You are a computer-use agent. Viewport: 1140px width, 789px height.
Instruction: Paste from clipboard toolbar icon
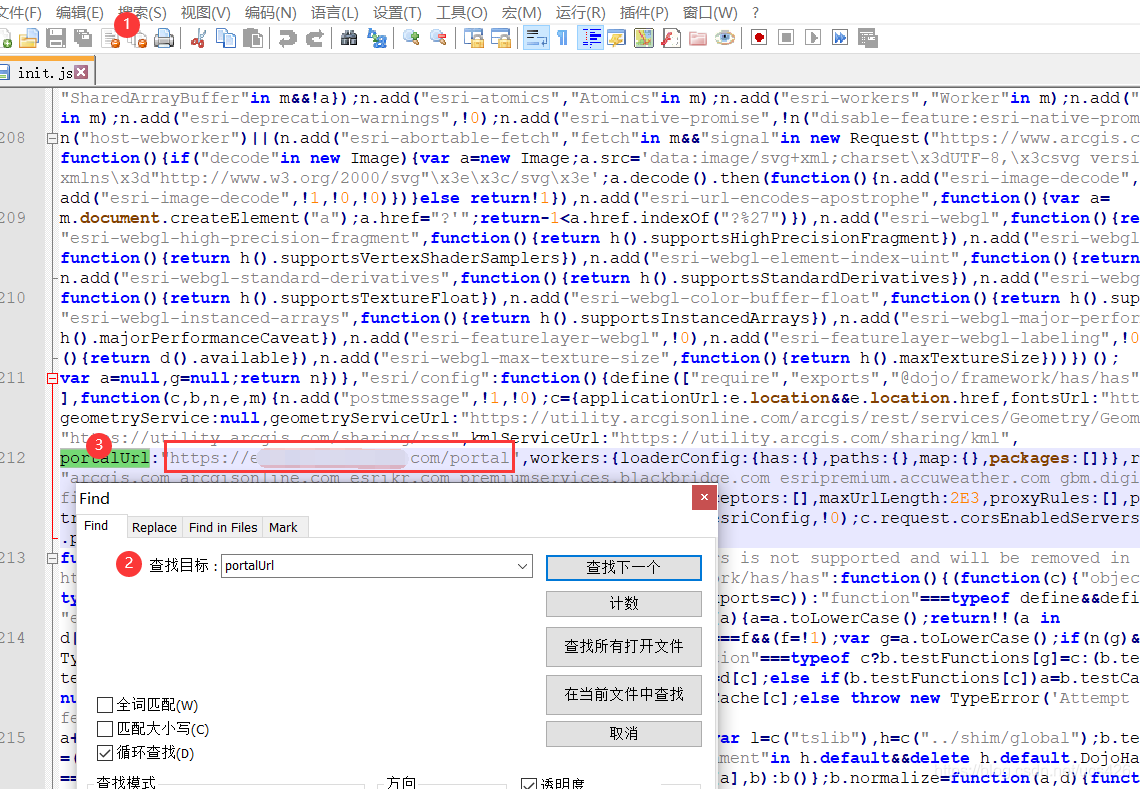252,38
